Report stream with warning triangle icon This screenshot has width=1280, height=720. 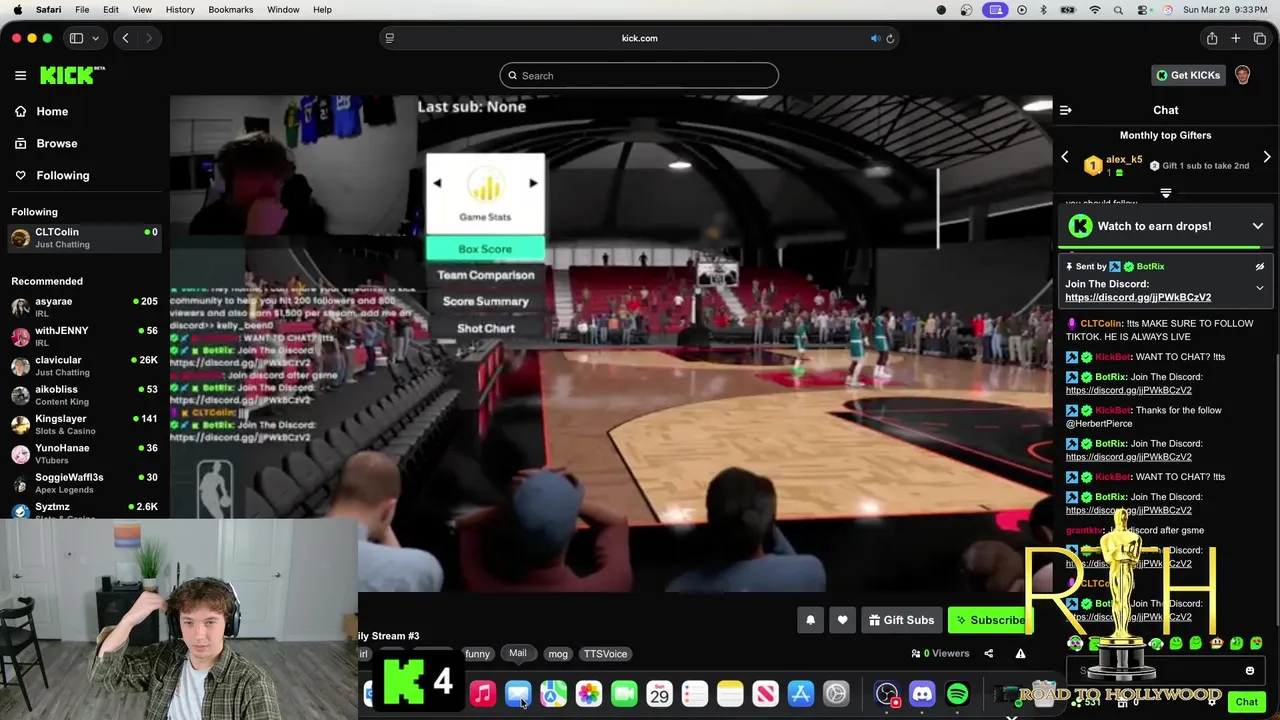[x=1020, y=654]
